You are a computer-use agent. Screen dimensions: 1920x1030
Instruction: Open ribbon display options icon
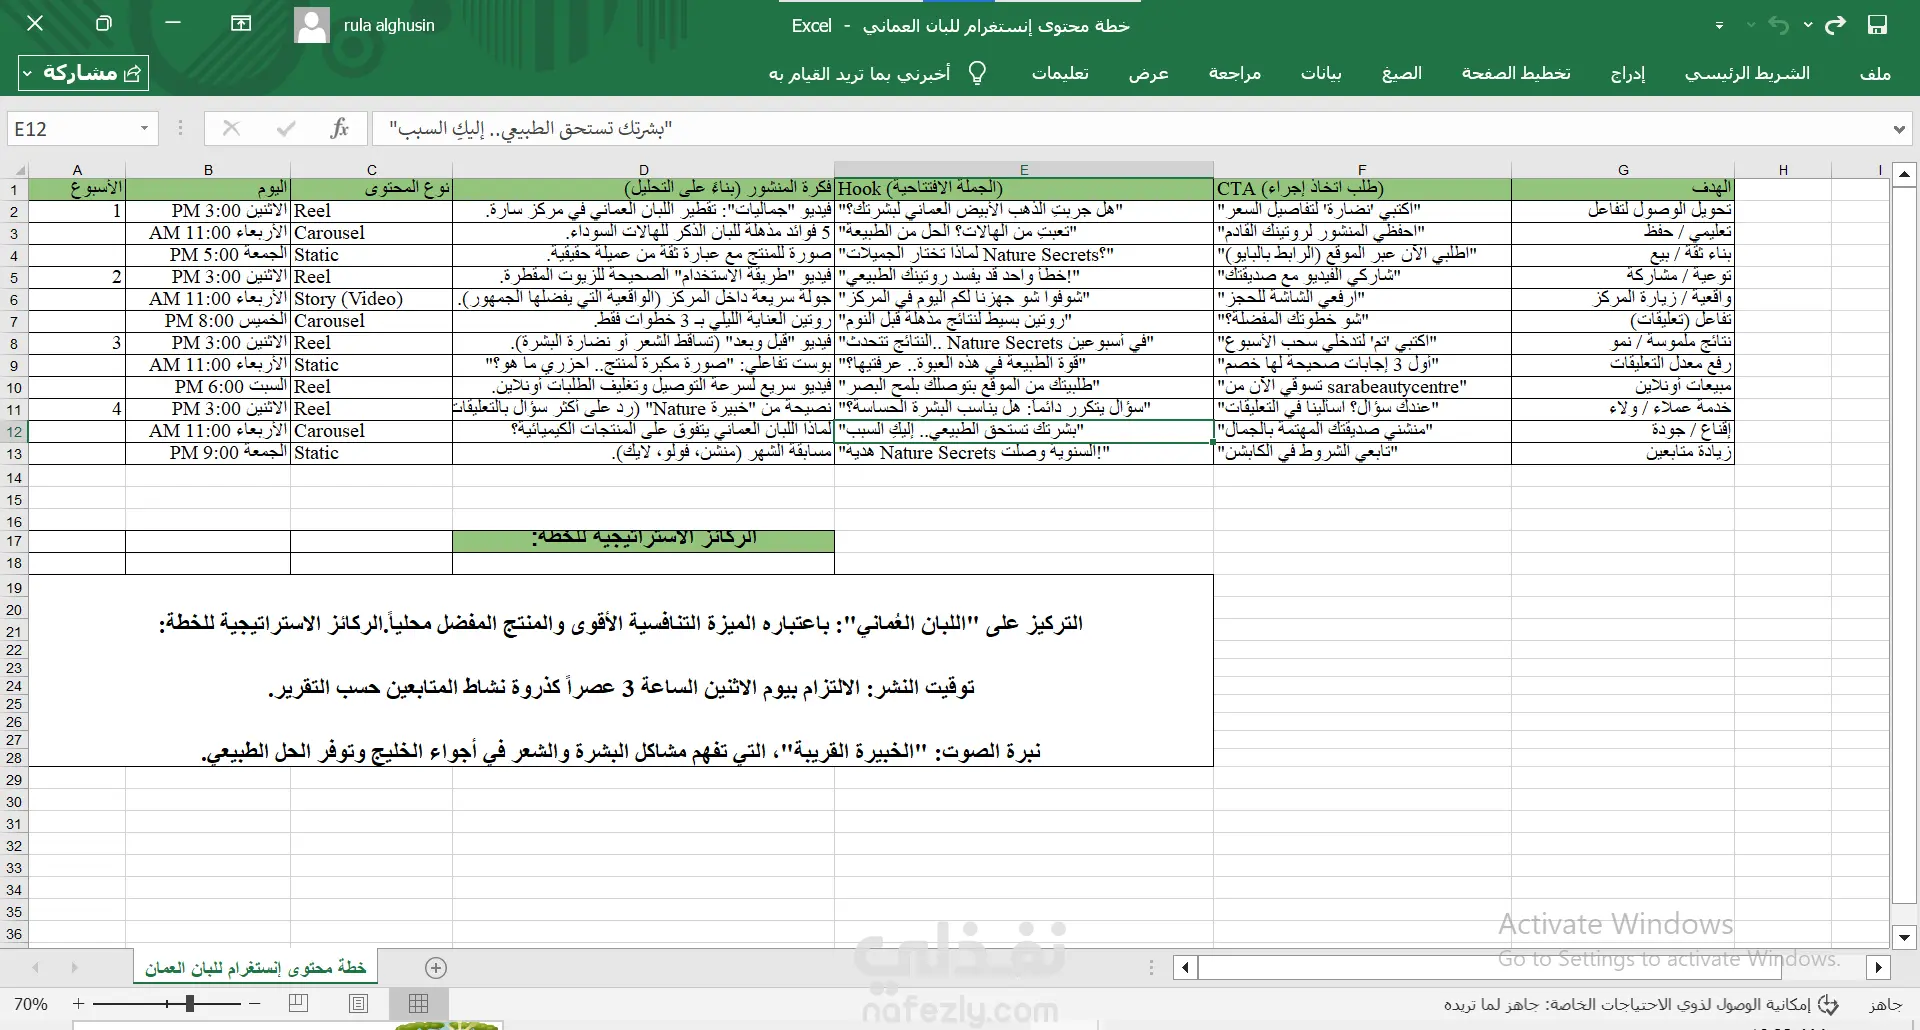241,24
